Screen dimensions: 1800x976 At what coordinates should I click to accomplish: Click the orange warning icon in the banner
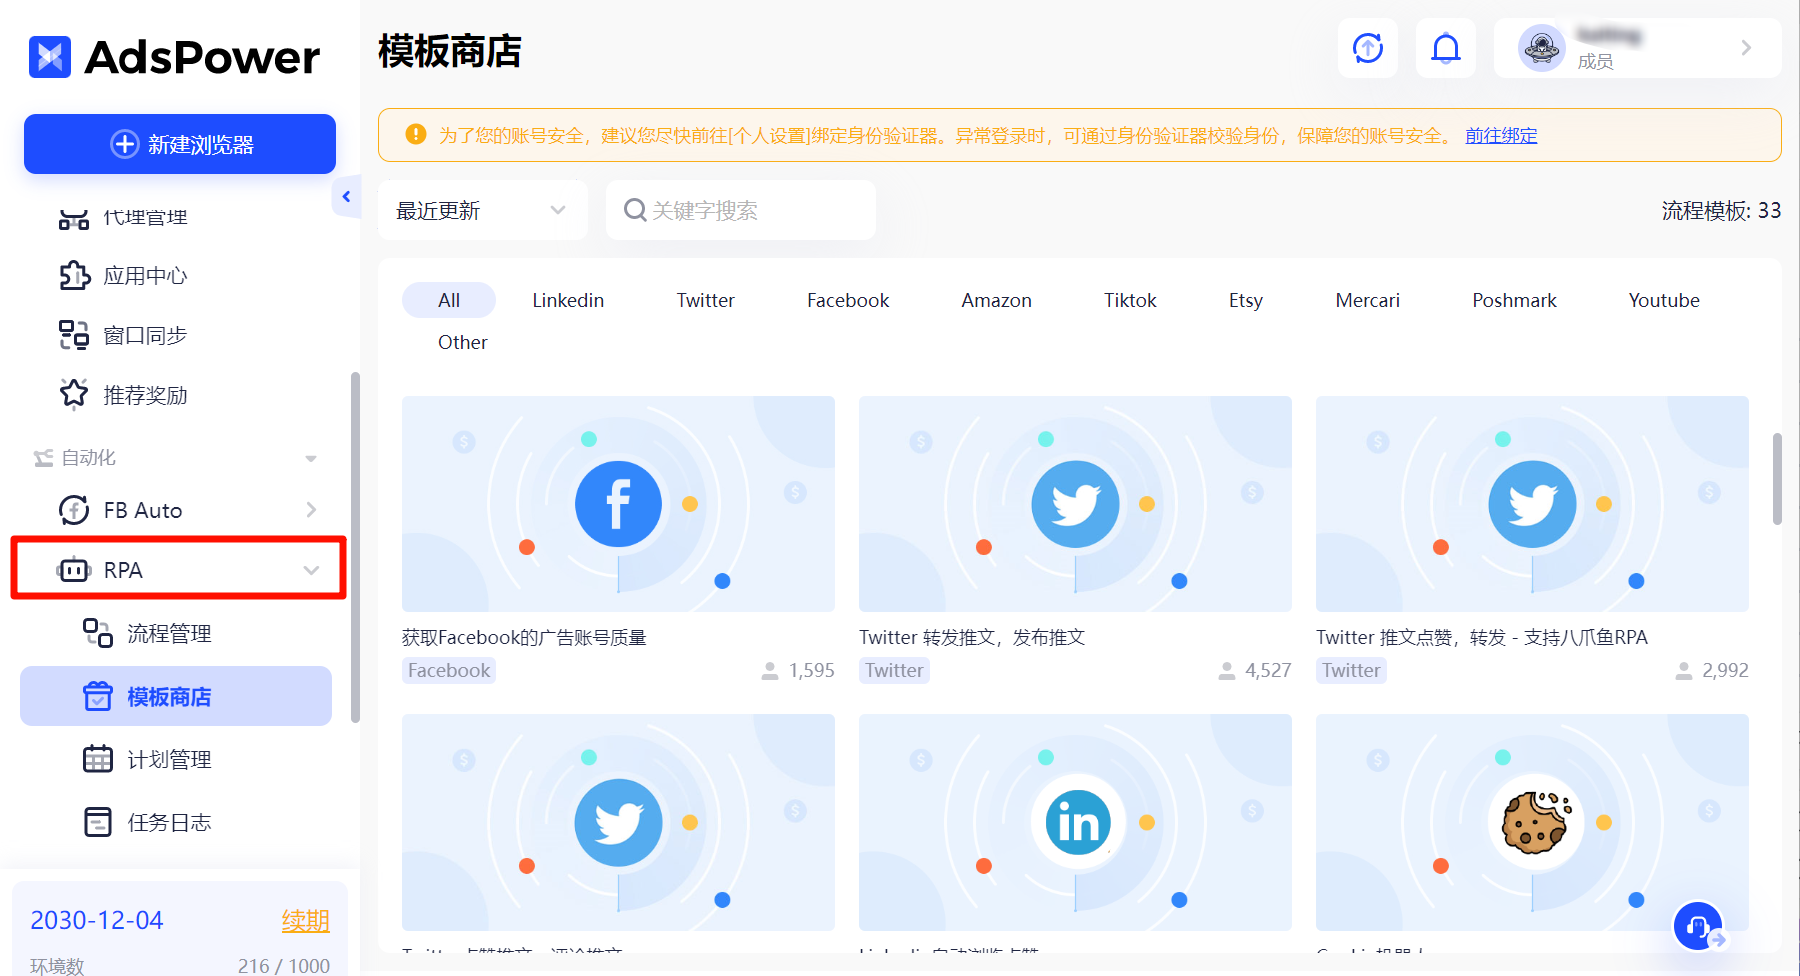coord(416,134)
